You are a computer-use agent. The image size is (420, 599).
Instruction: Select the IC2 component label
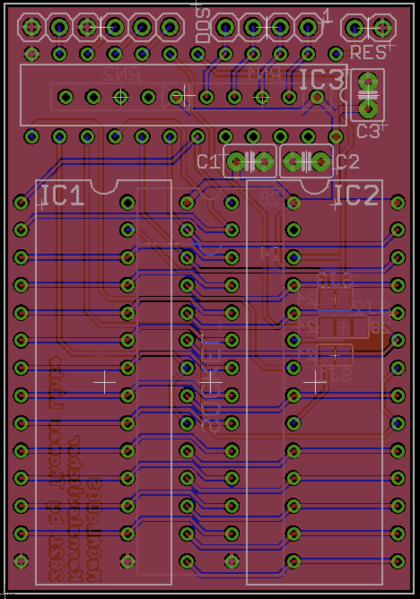click(x=357, y=195)
